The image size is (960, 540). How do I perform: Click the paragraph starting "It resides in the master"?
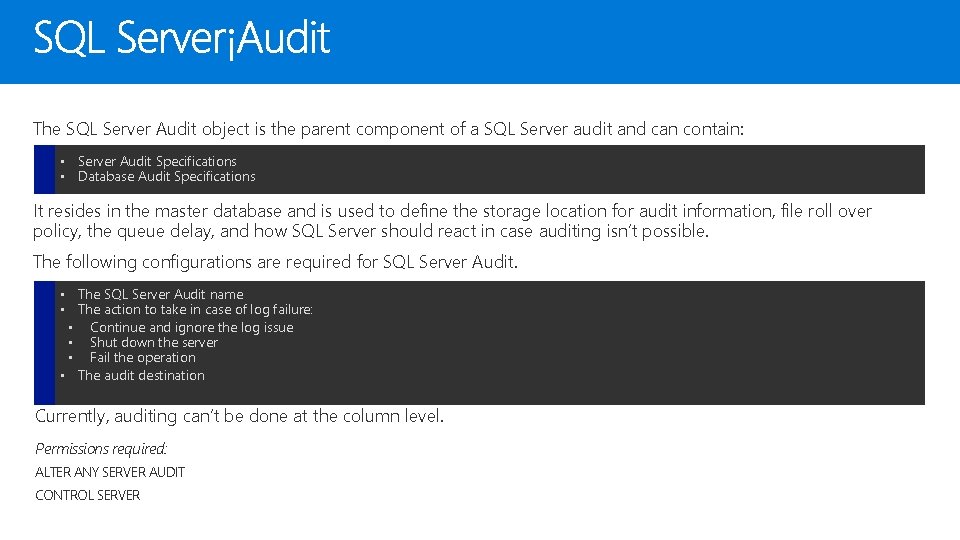point(452,221)
